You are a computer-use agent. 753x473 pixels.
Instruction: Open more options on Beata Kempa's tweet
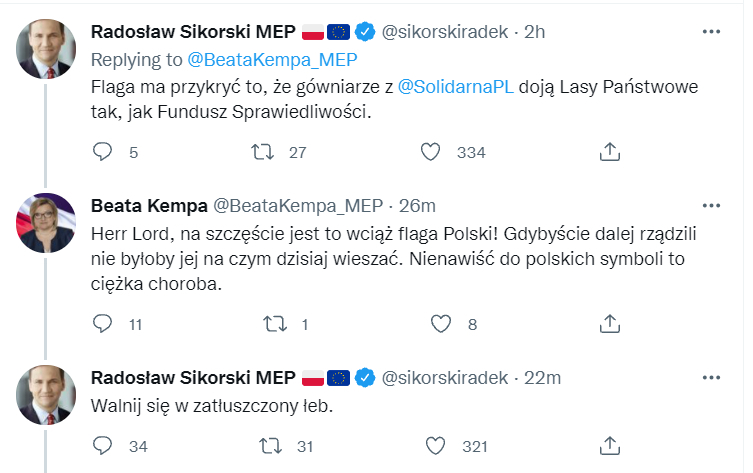tap(711, 205)
